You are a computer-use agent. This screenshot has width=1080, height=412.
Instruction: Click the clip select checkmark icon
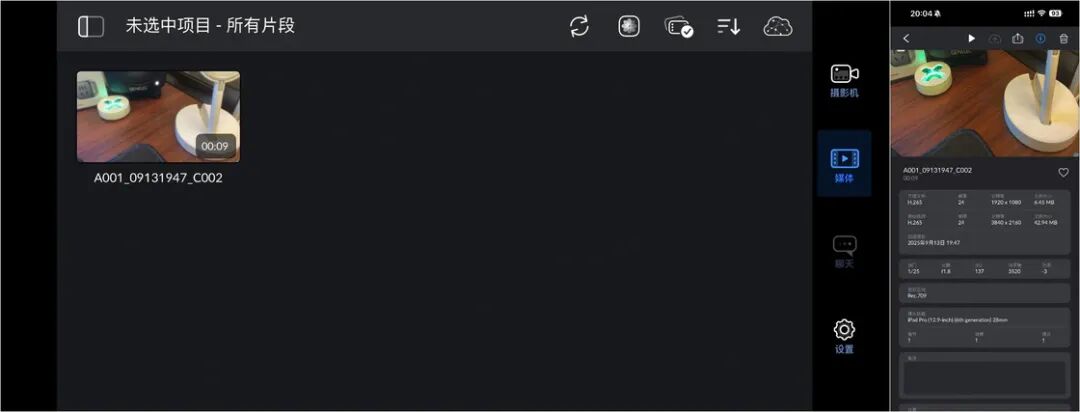click(678, 27)
